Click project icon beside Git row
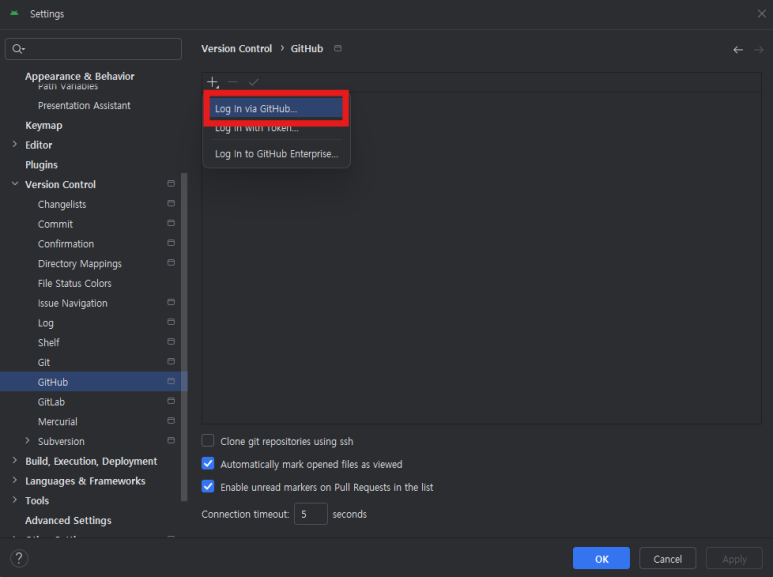773x577 pixels. click(171, 361)
